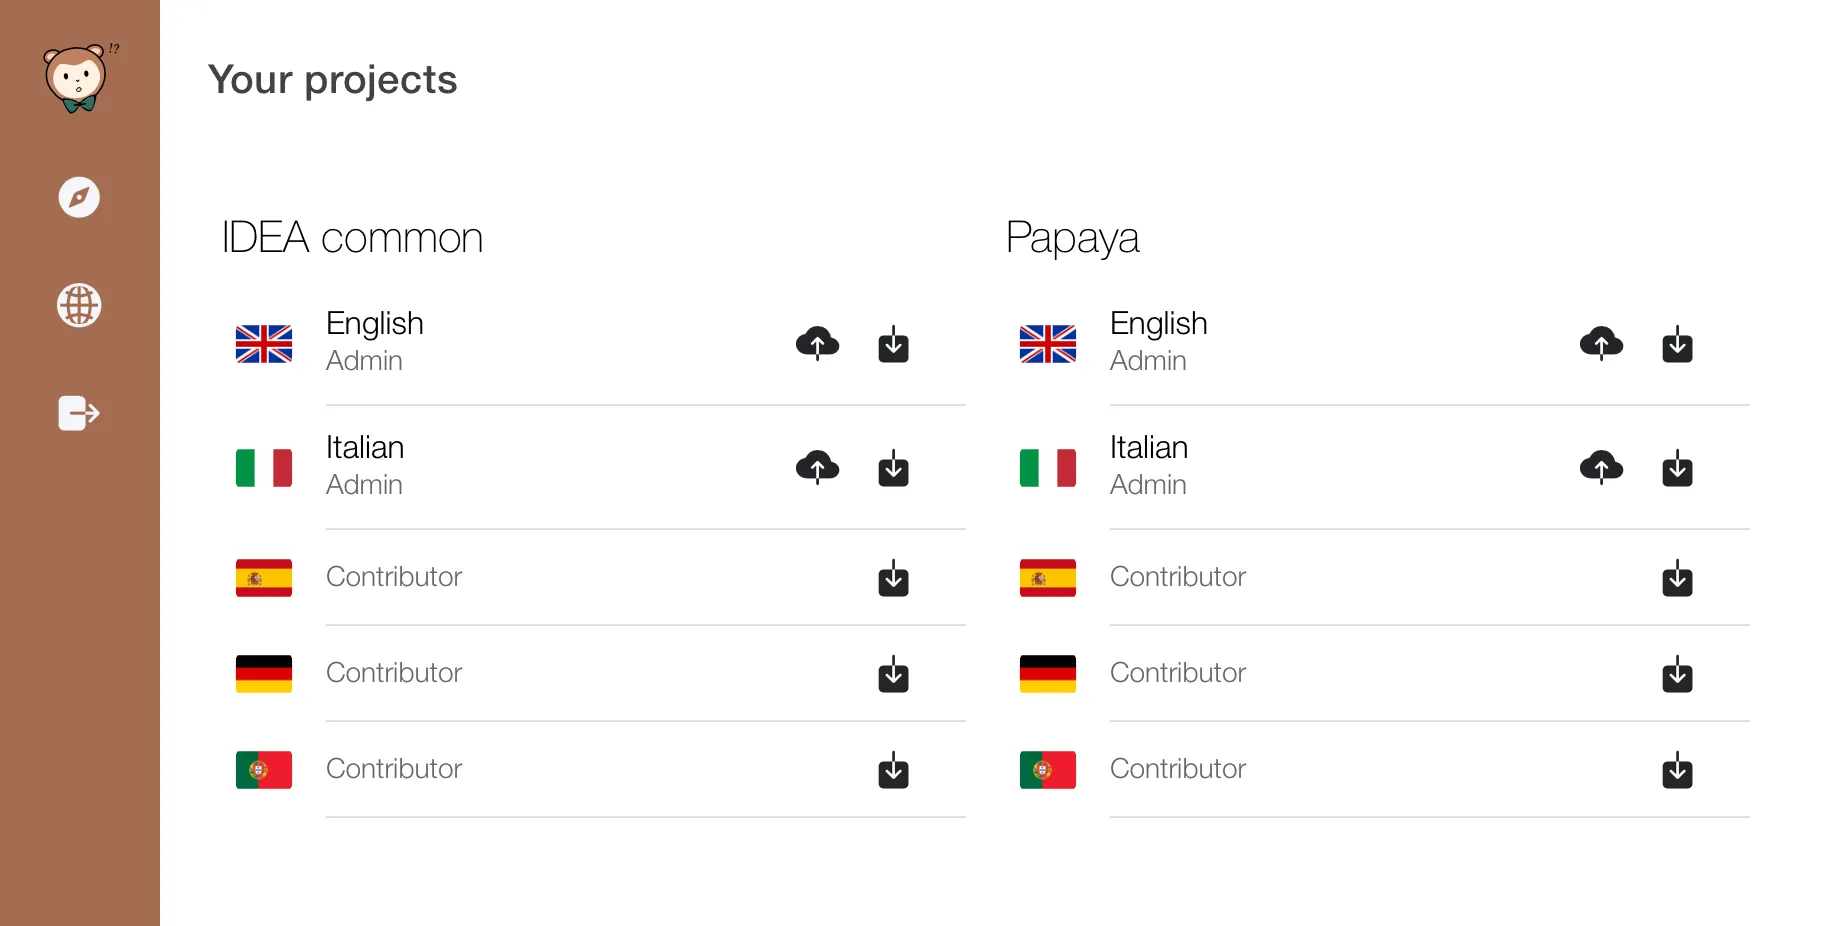Download English file for Papaya
Screen dimensions: 1834x926
[x=1677, y=344]
